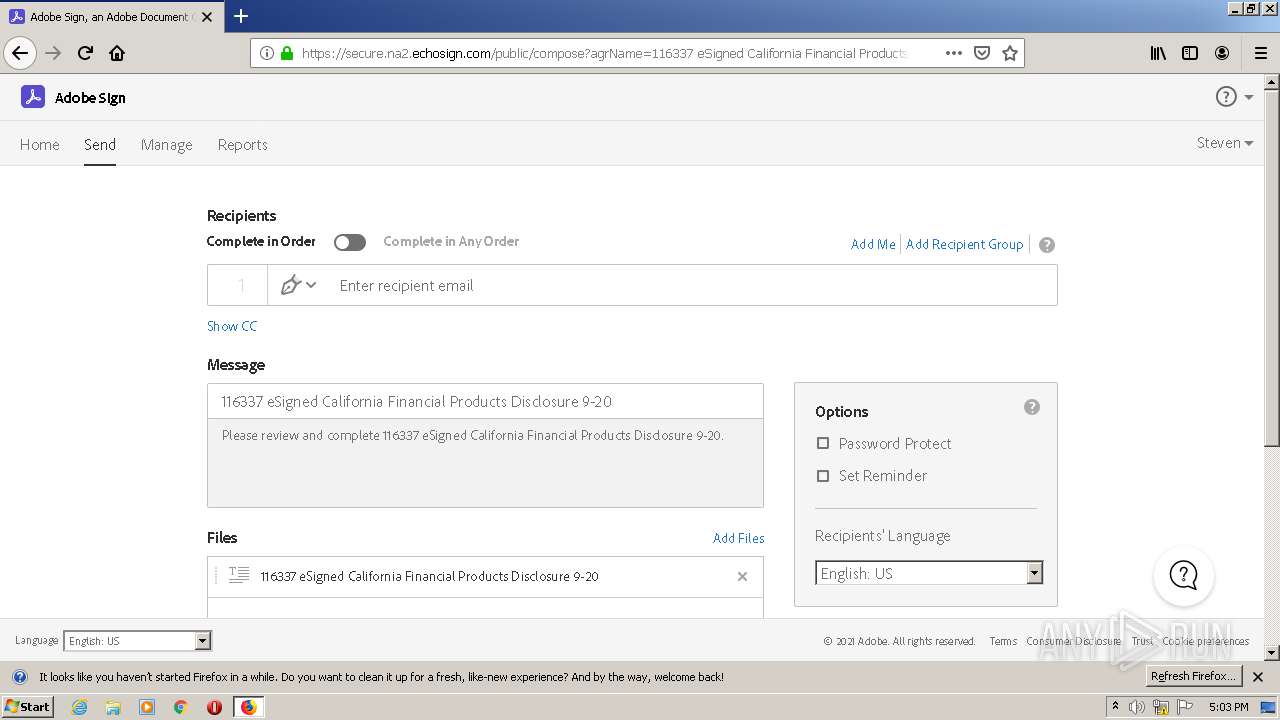Click Add Me link
This screenshot has width=1280, height=720.
(873, 244)
